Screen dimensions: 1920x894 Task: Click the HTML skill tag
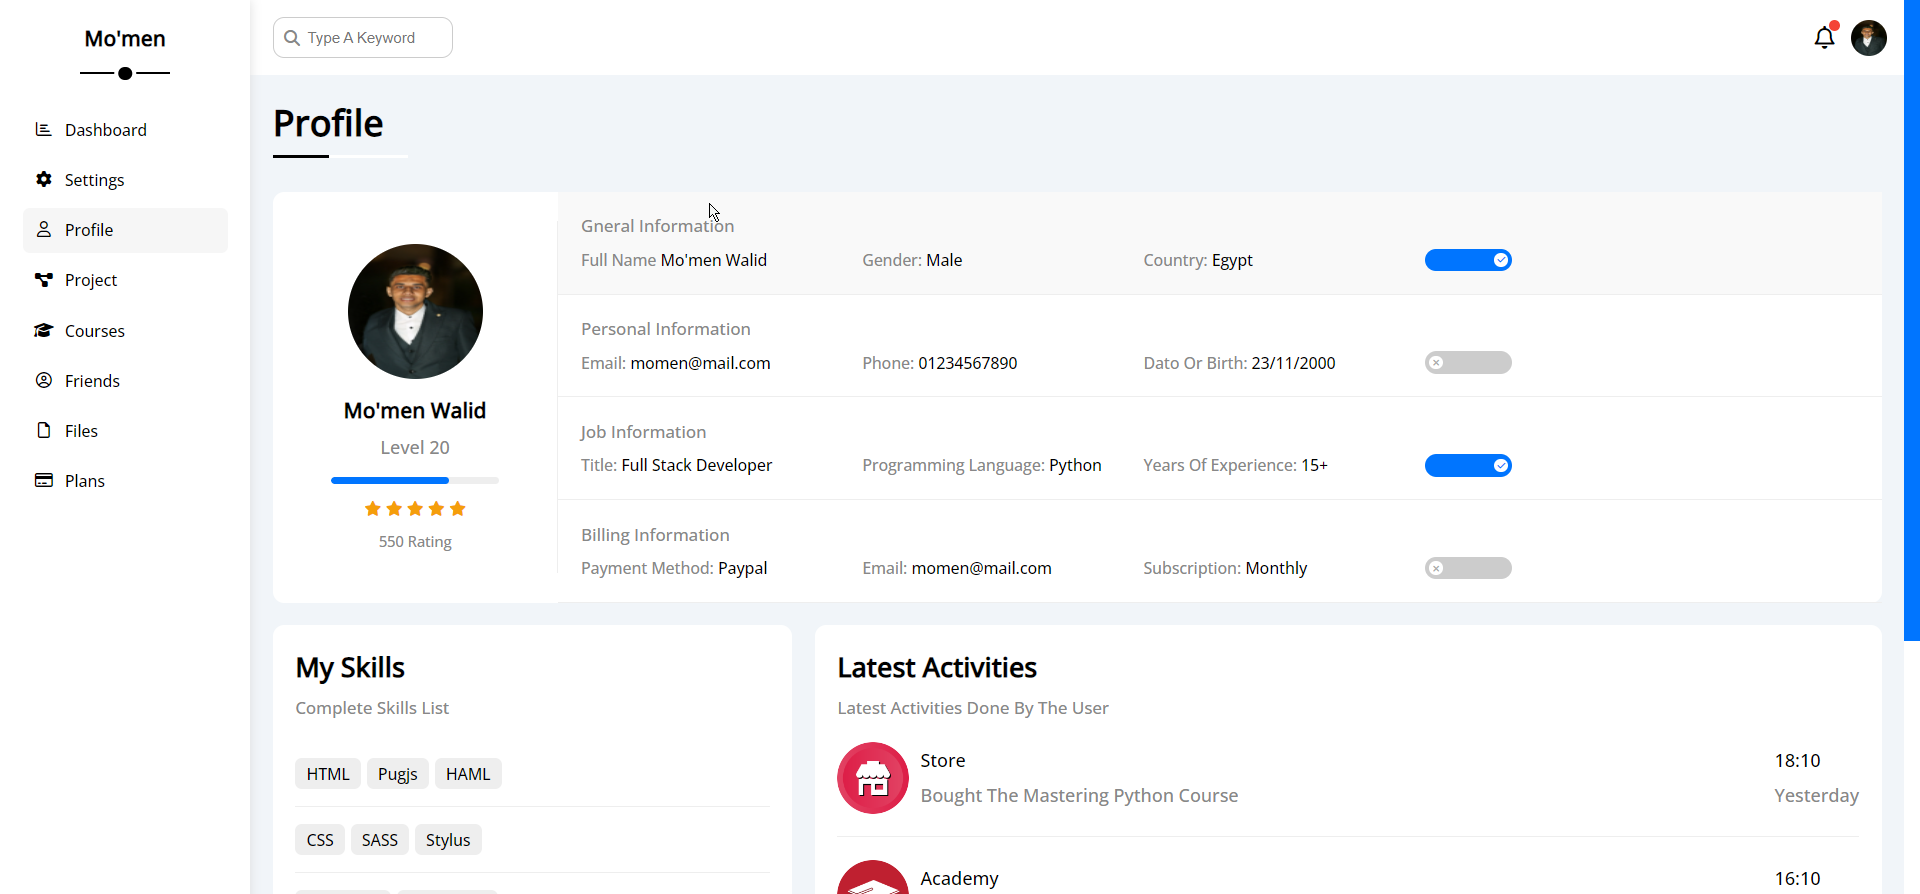328,774
